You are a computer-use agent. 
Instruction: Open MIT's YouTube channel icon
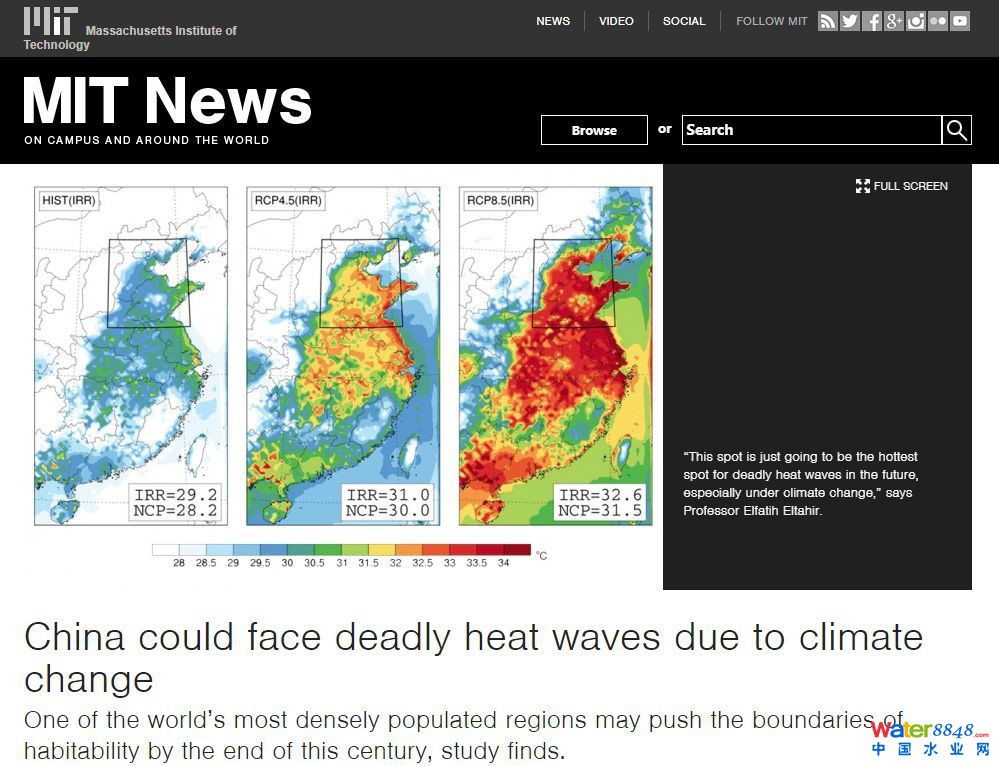point(960,21)
